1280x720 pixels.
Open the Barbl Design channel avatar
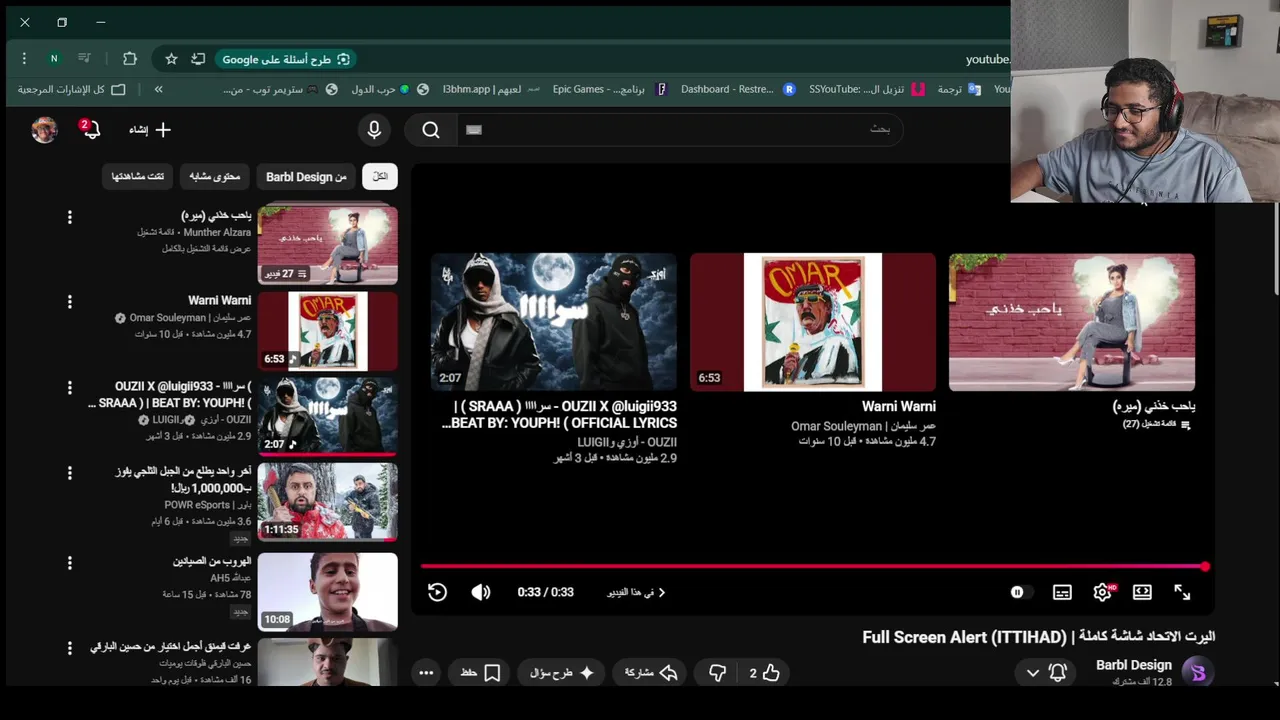coord(1198,672)
